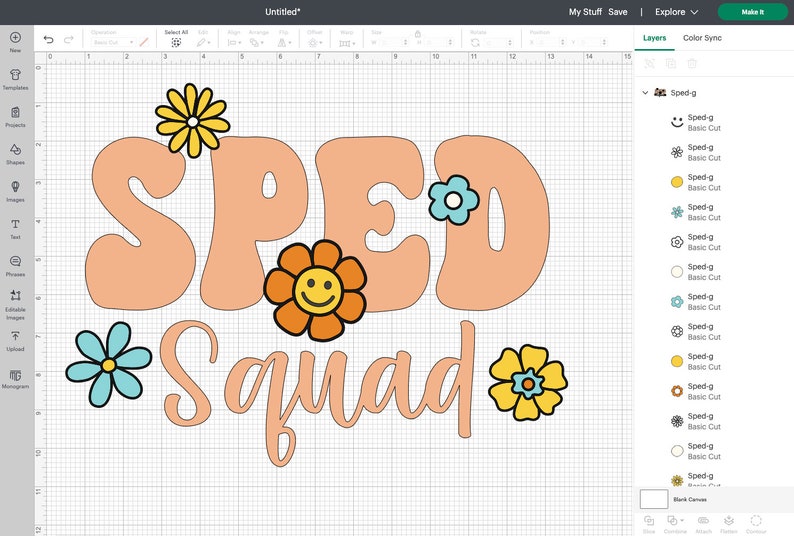Viewport: 794px width, 536px height.
Task: Click the Squad script text on canvas
Action: 318,393
